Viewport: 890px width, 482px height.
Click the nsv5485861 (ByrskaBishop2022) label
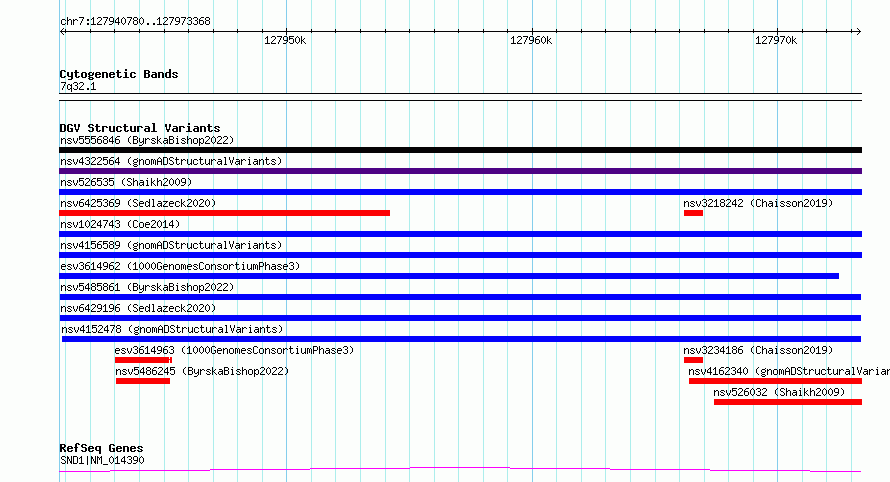pyautogui.click(x=147, y=287)
